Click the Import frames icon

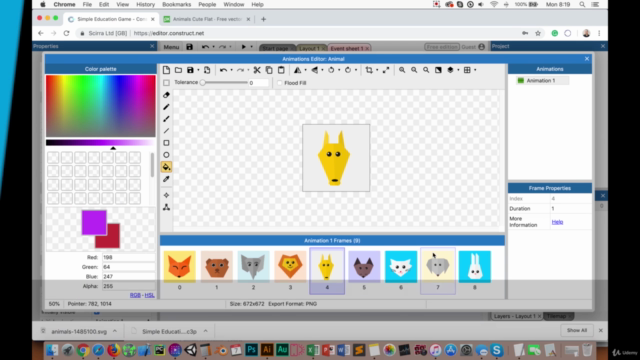click(x=207, y=70)
